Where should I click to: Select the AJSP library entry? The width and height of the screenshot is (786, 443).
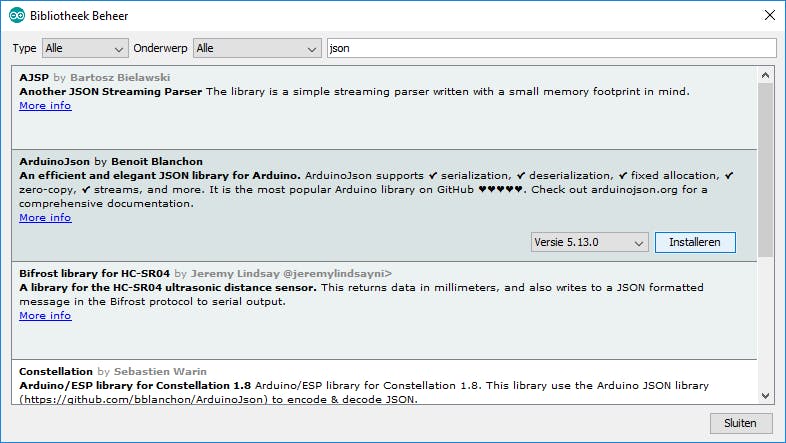click(x=34, y=77)
